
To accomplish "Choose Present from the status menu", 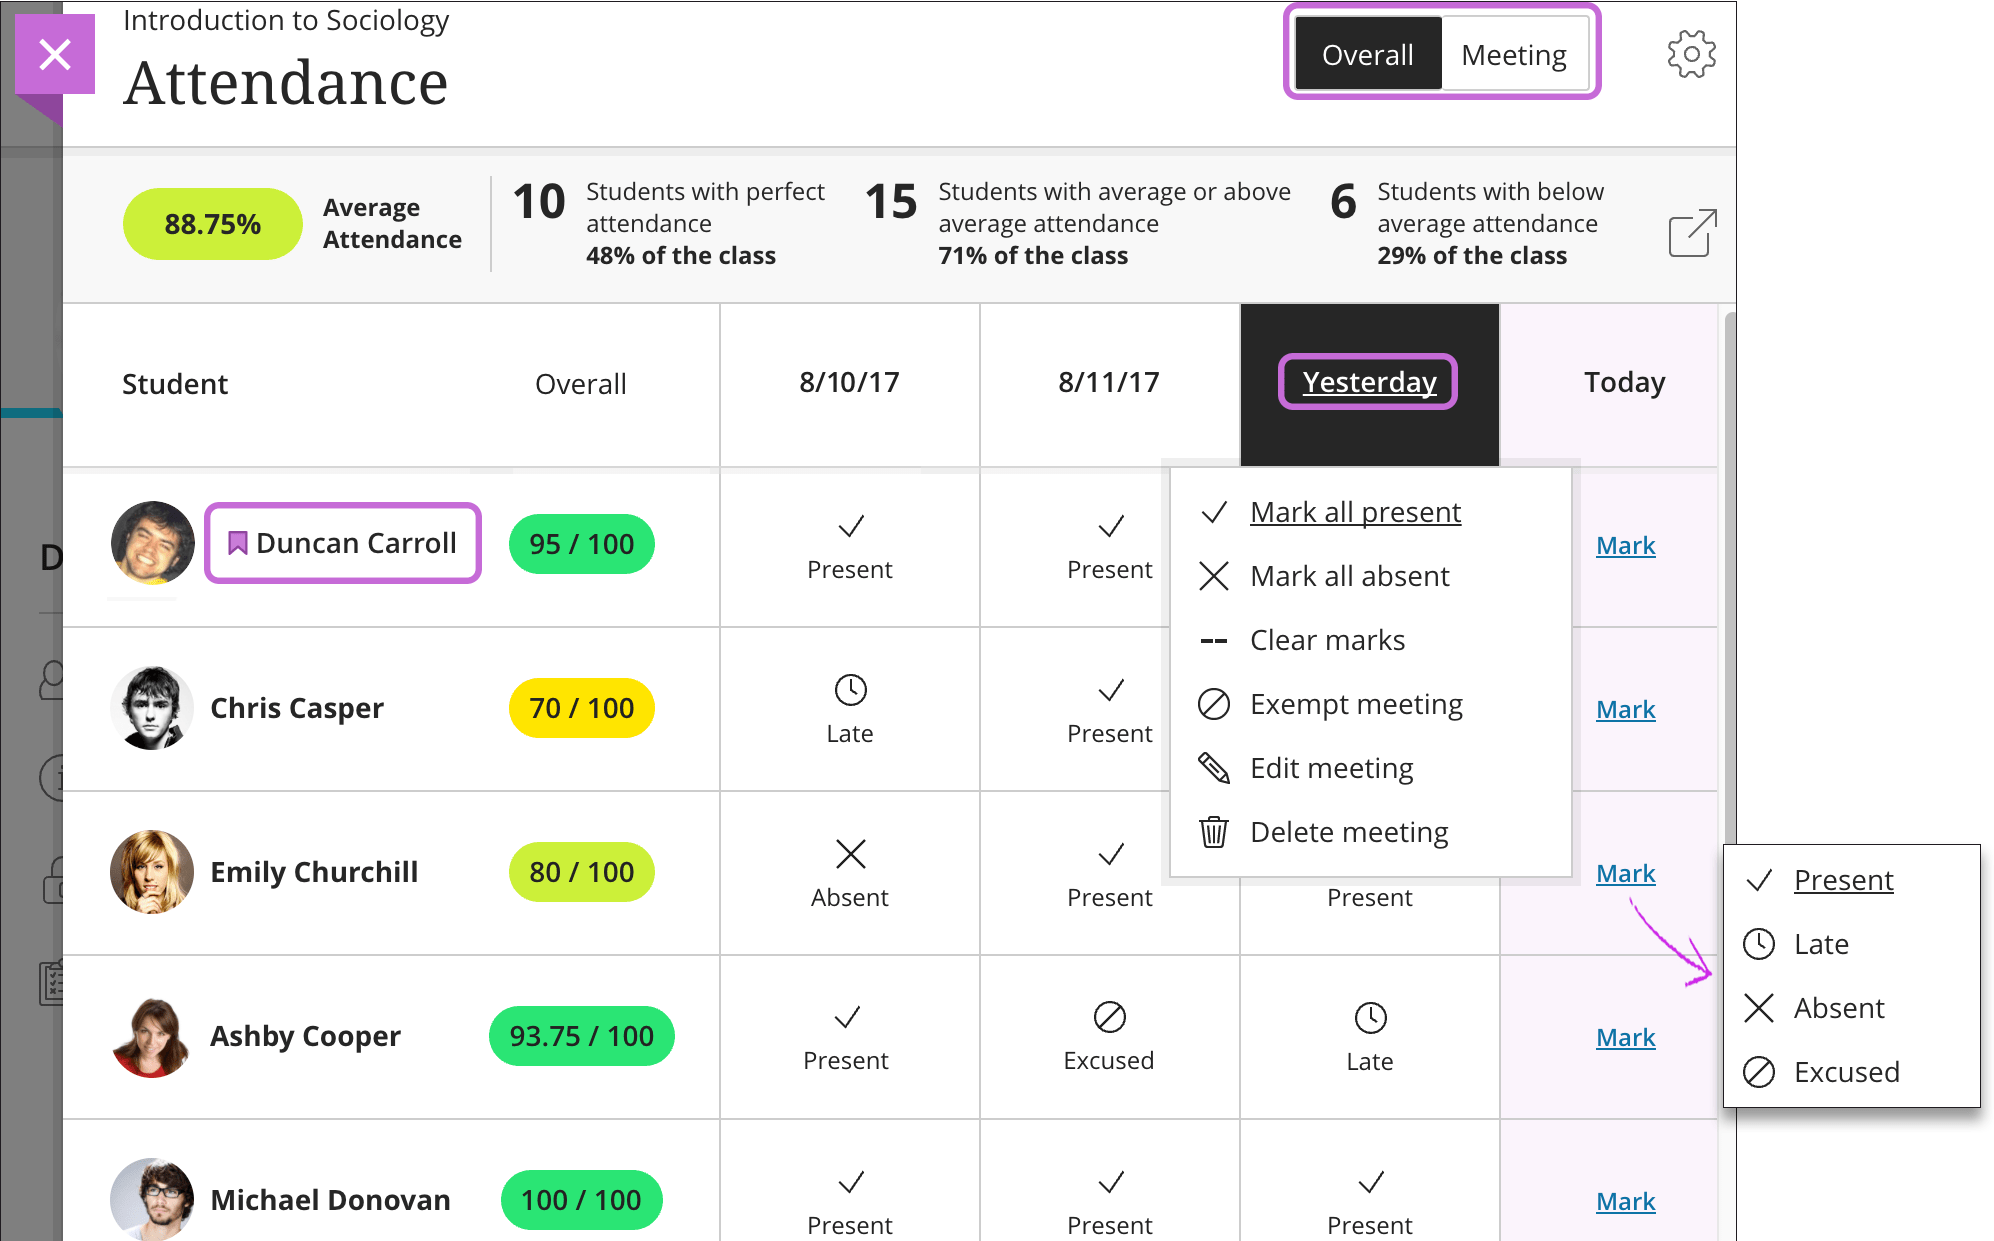I will coord(1843,880).
